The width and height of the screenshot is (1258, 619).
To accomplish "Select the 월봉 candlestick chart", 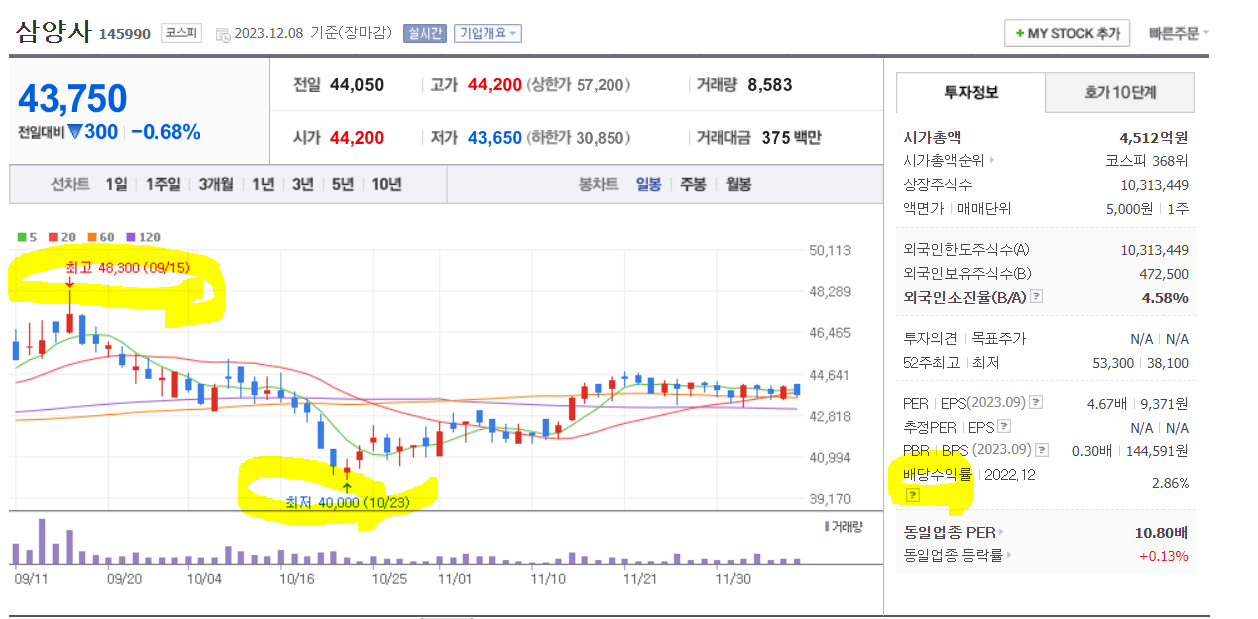I will tap(739, 184).
